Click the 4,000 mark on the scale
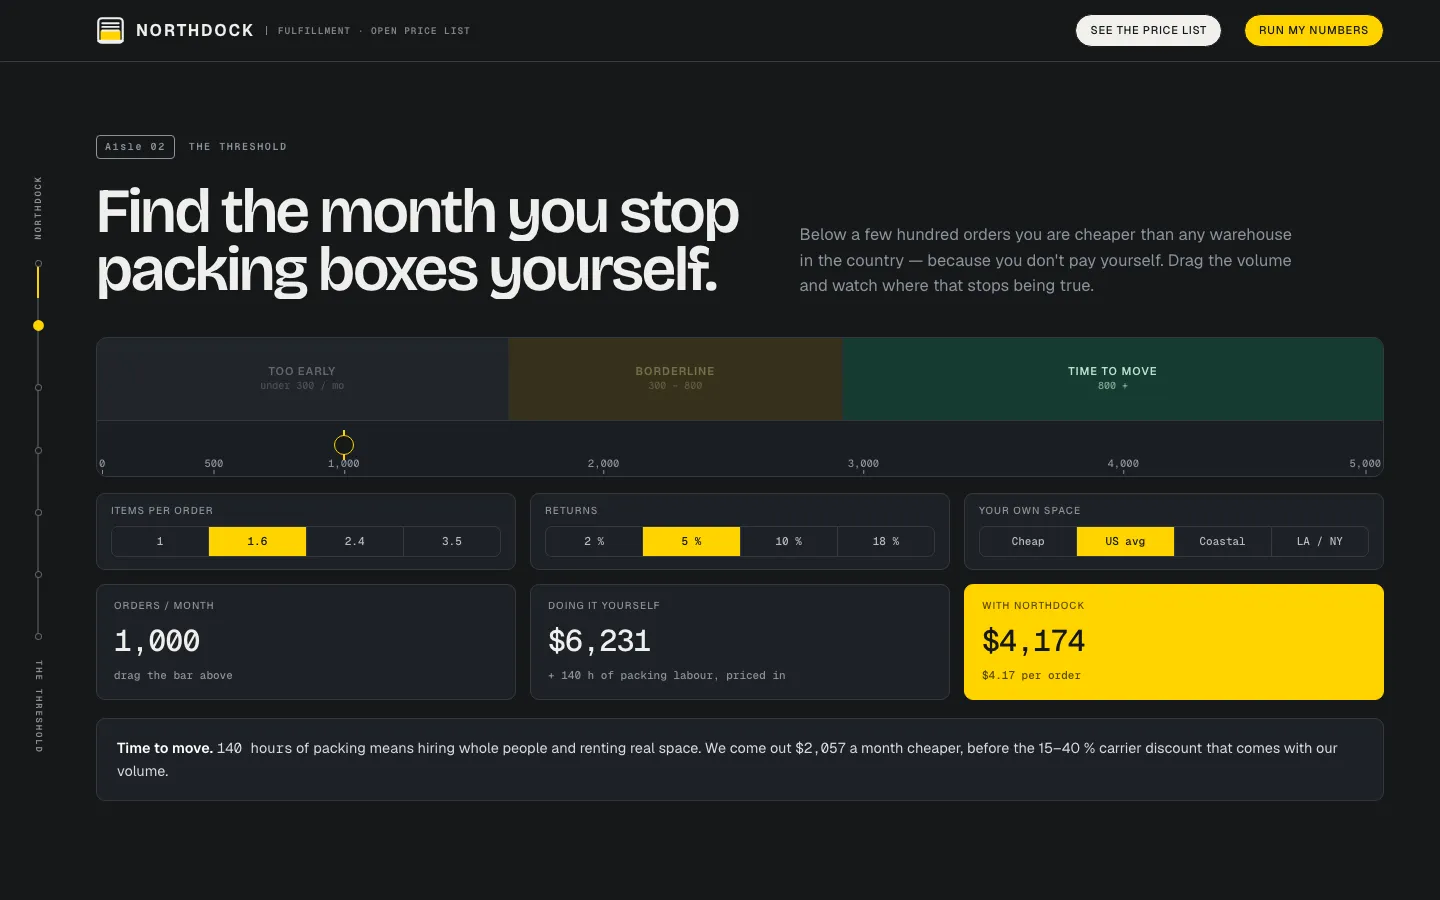 click(1123, 464)
